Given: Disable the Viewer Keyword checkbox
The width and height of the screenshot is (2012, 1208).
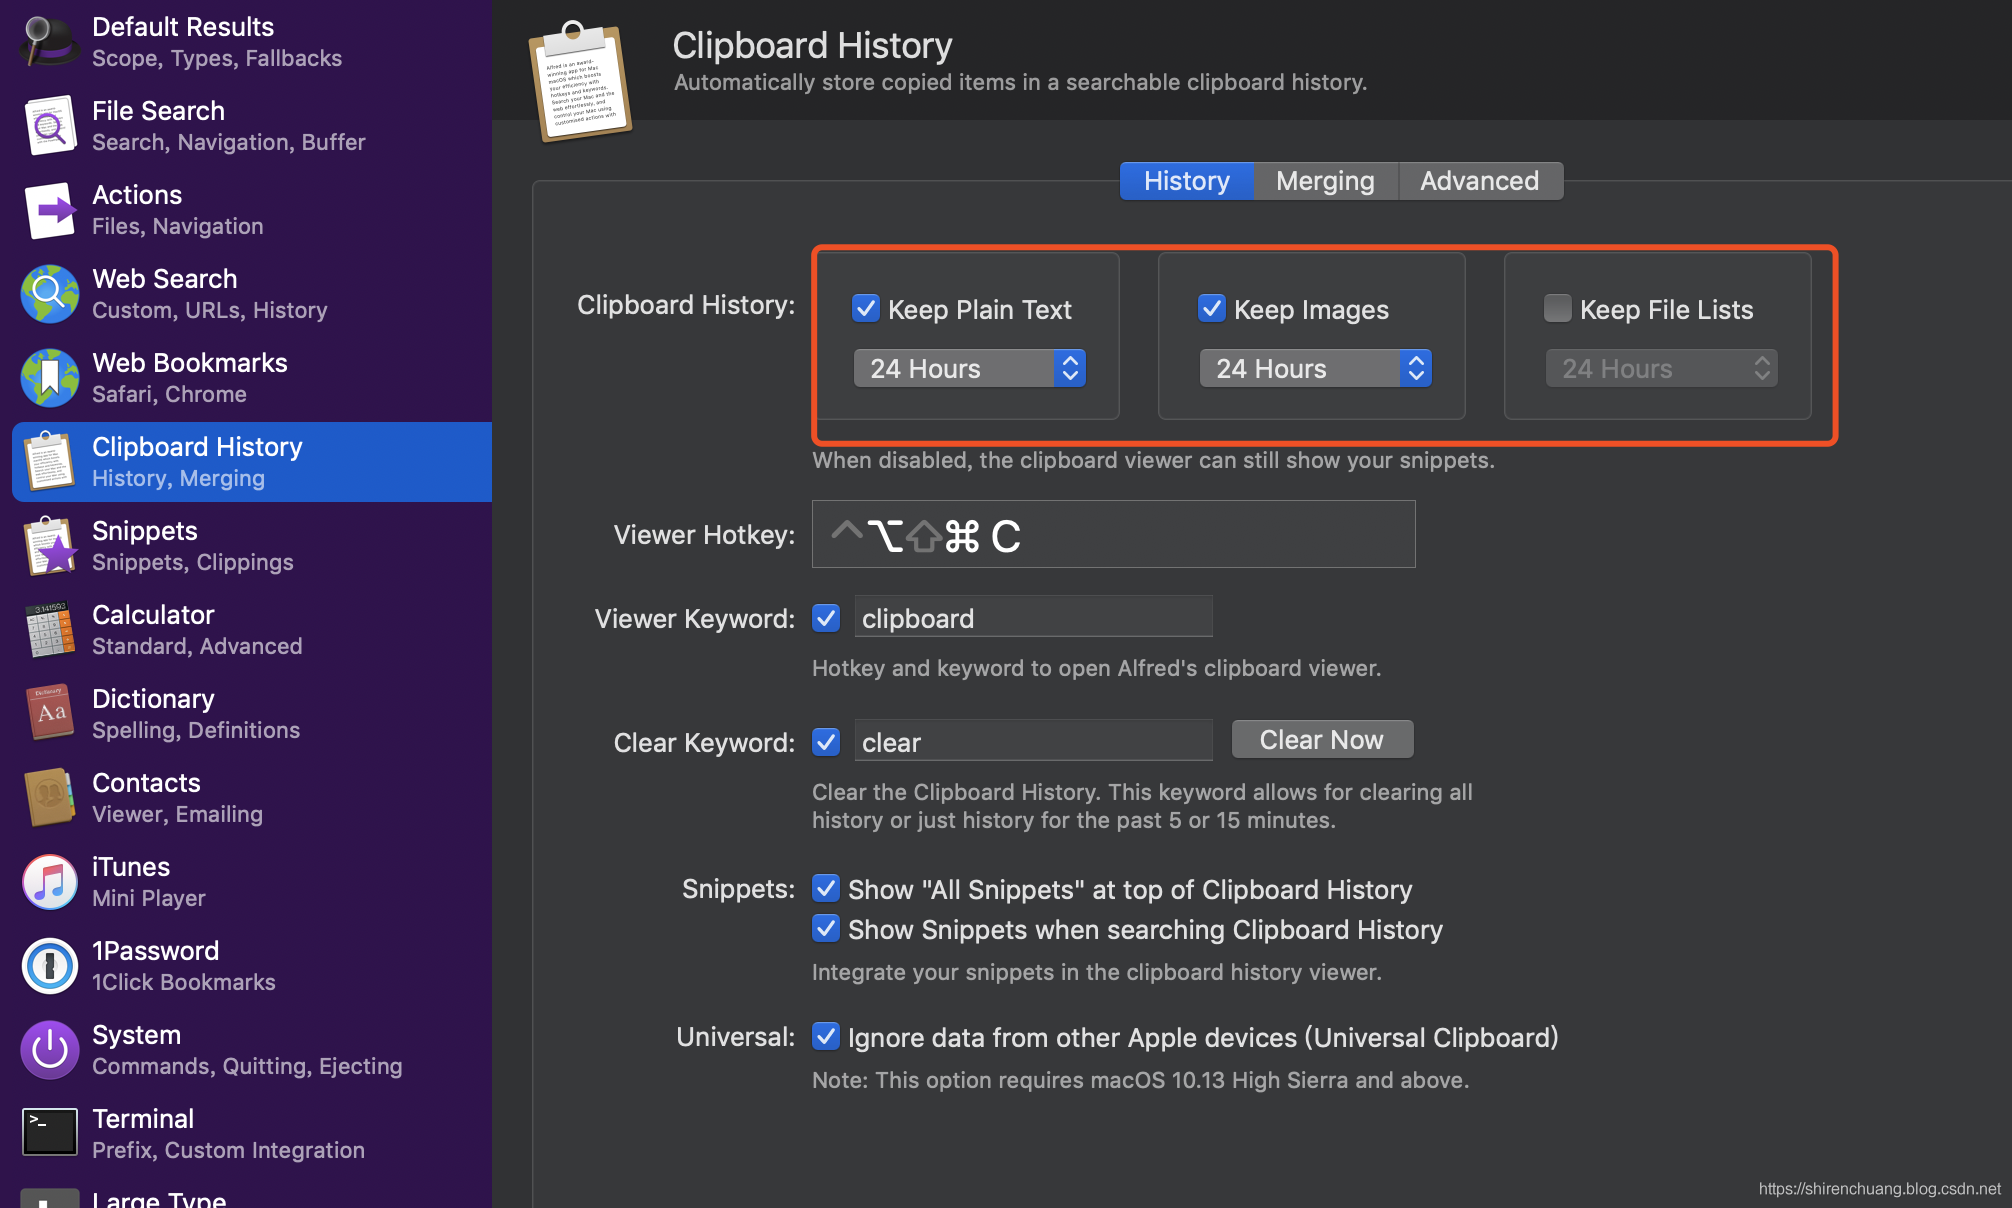Looking at the screenshot, I should (825, 618).
